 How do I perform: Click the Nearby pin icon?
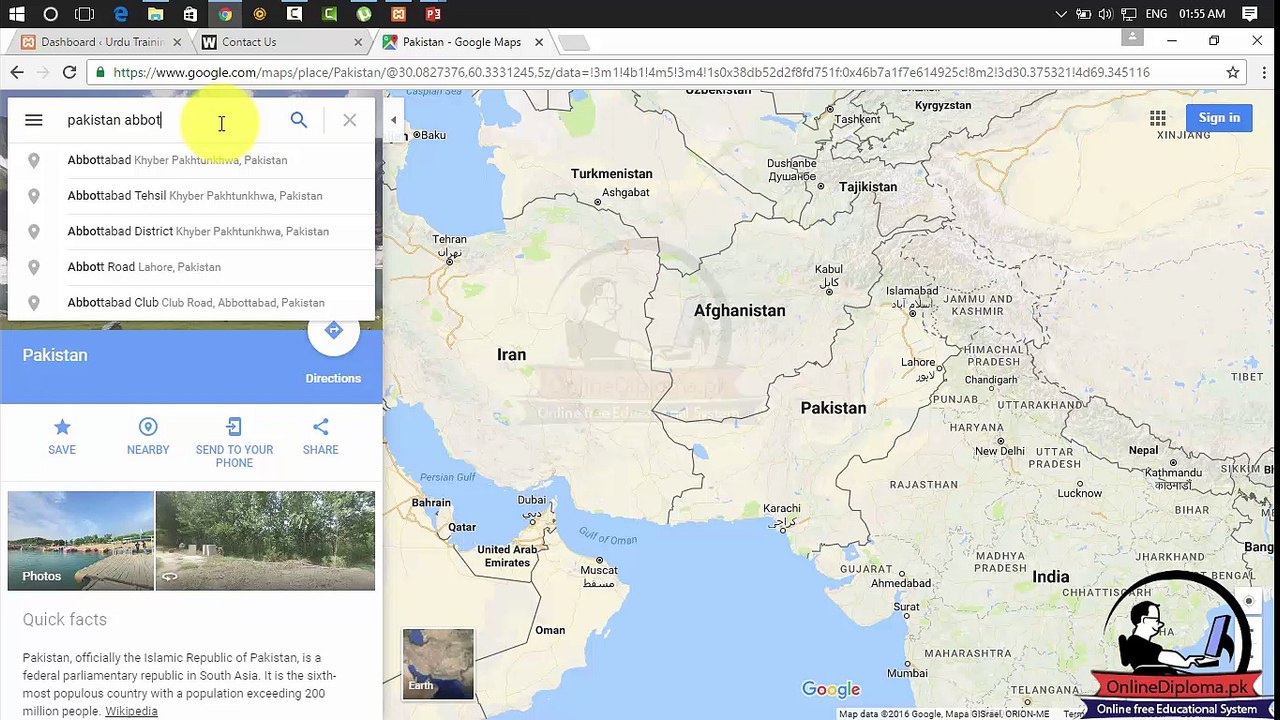148,428
